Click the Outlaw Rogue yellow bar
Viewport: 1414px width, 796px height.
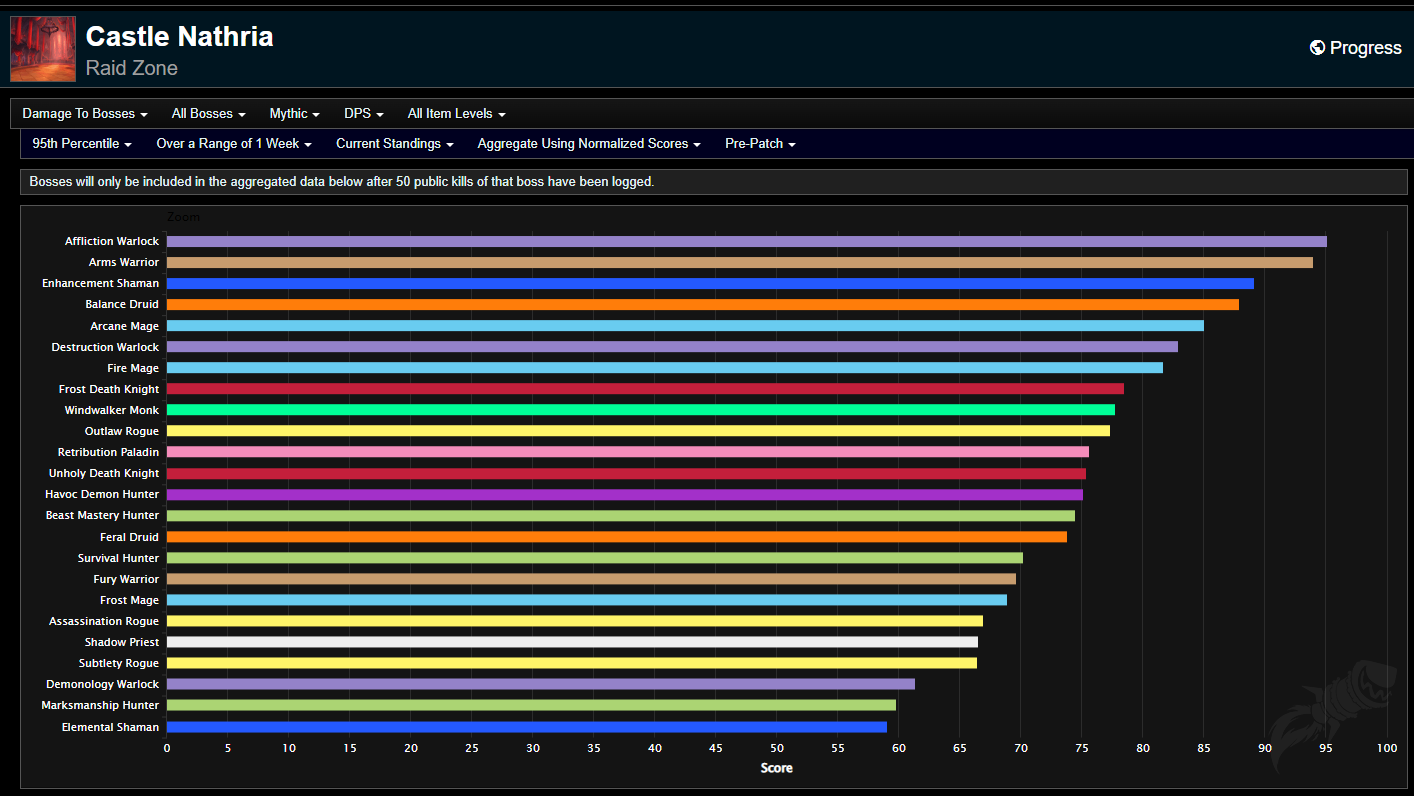[x=638, y=431]
